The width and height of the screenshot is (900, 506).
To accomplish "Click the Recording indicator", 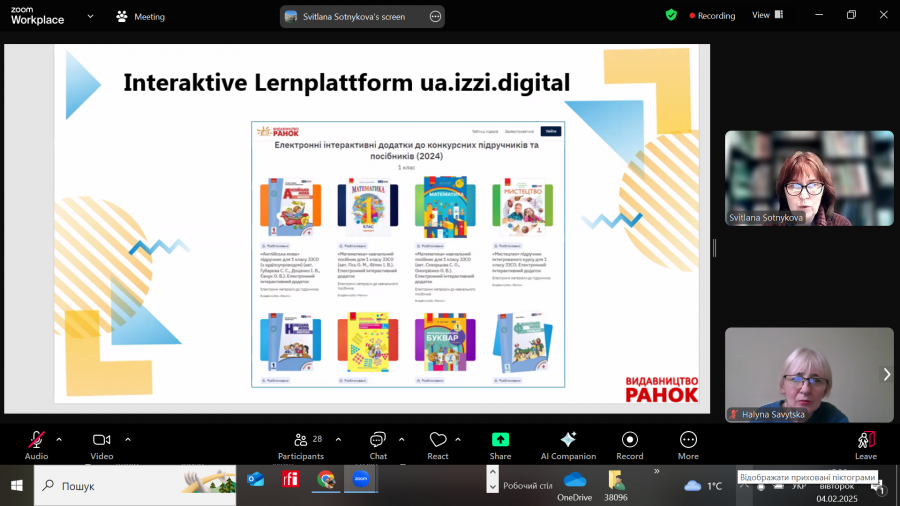I will click(712, 16).
